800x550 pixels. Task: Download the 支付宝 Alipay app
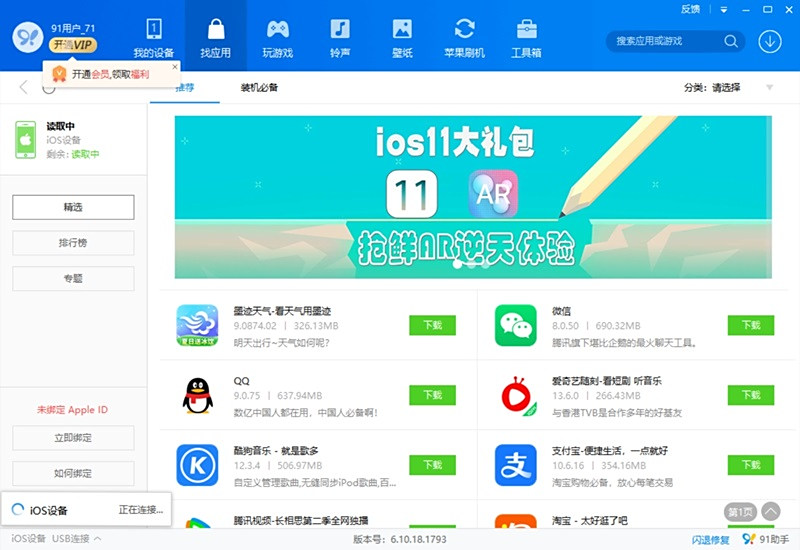pyautogui.click(x=750, y=465)
